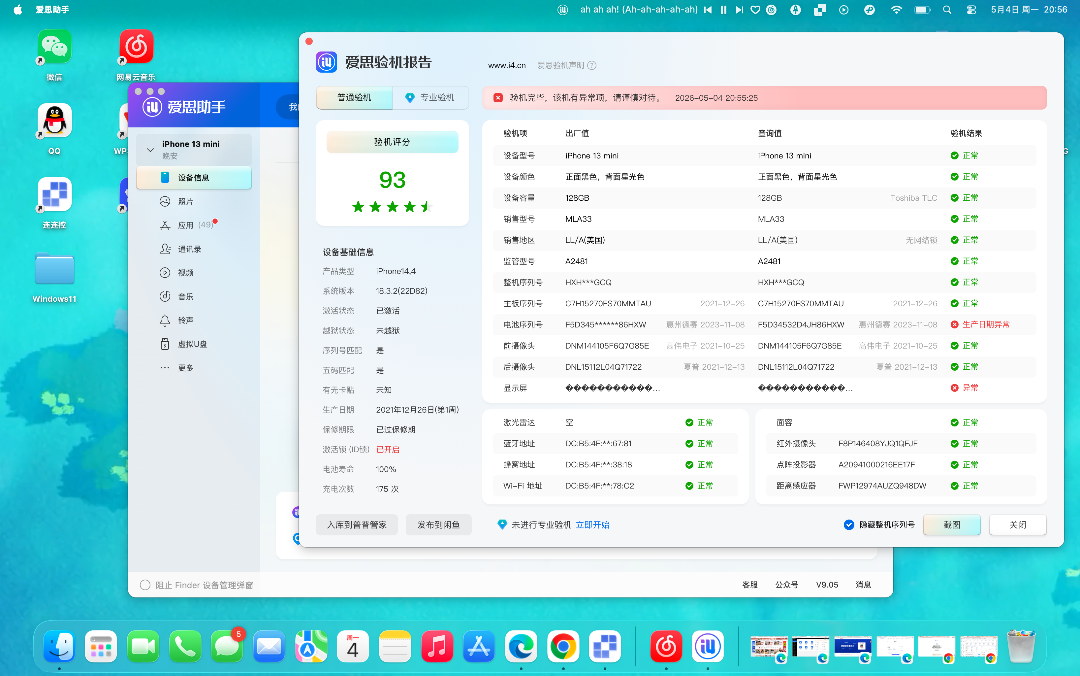Click the 立即开始 link for professional inspection
Image resolution: width=1080 pixels, height=676 pixels.
click(x=592, y=524)
